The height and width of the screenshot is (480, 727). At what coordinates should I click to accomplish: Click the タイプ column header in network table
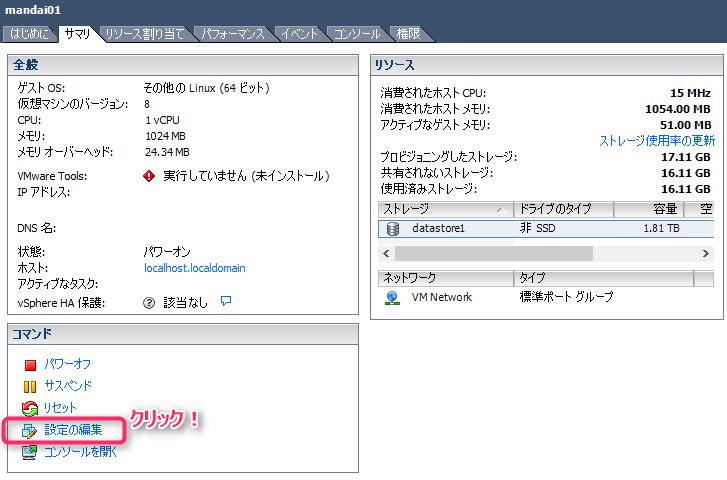click(604, 278)
